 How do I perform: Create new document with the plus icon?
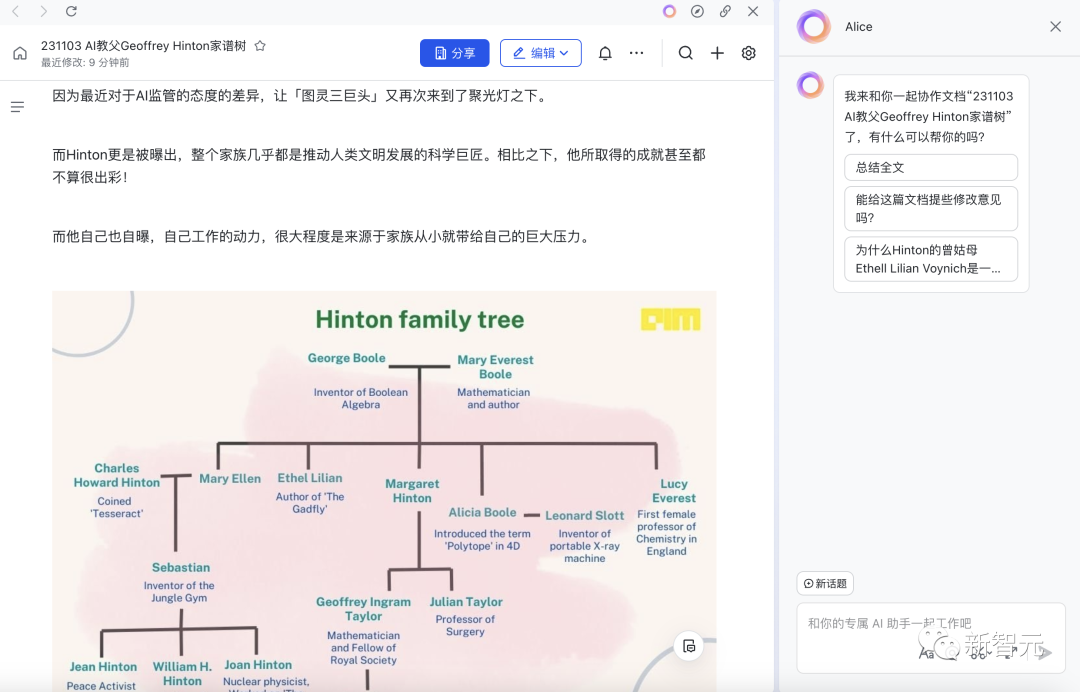717,53
